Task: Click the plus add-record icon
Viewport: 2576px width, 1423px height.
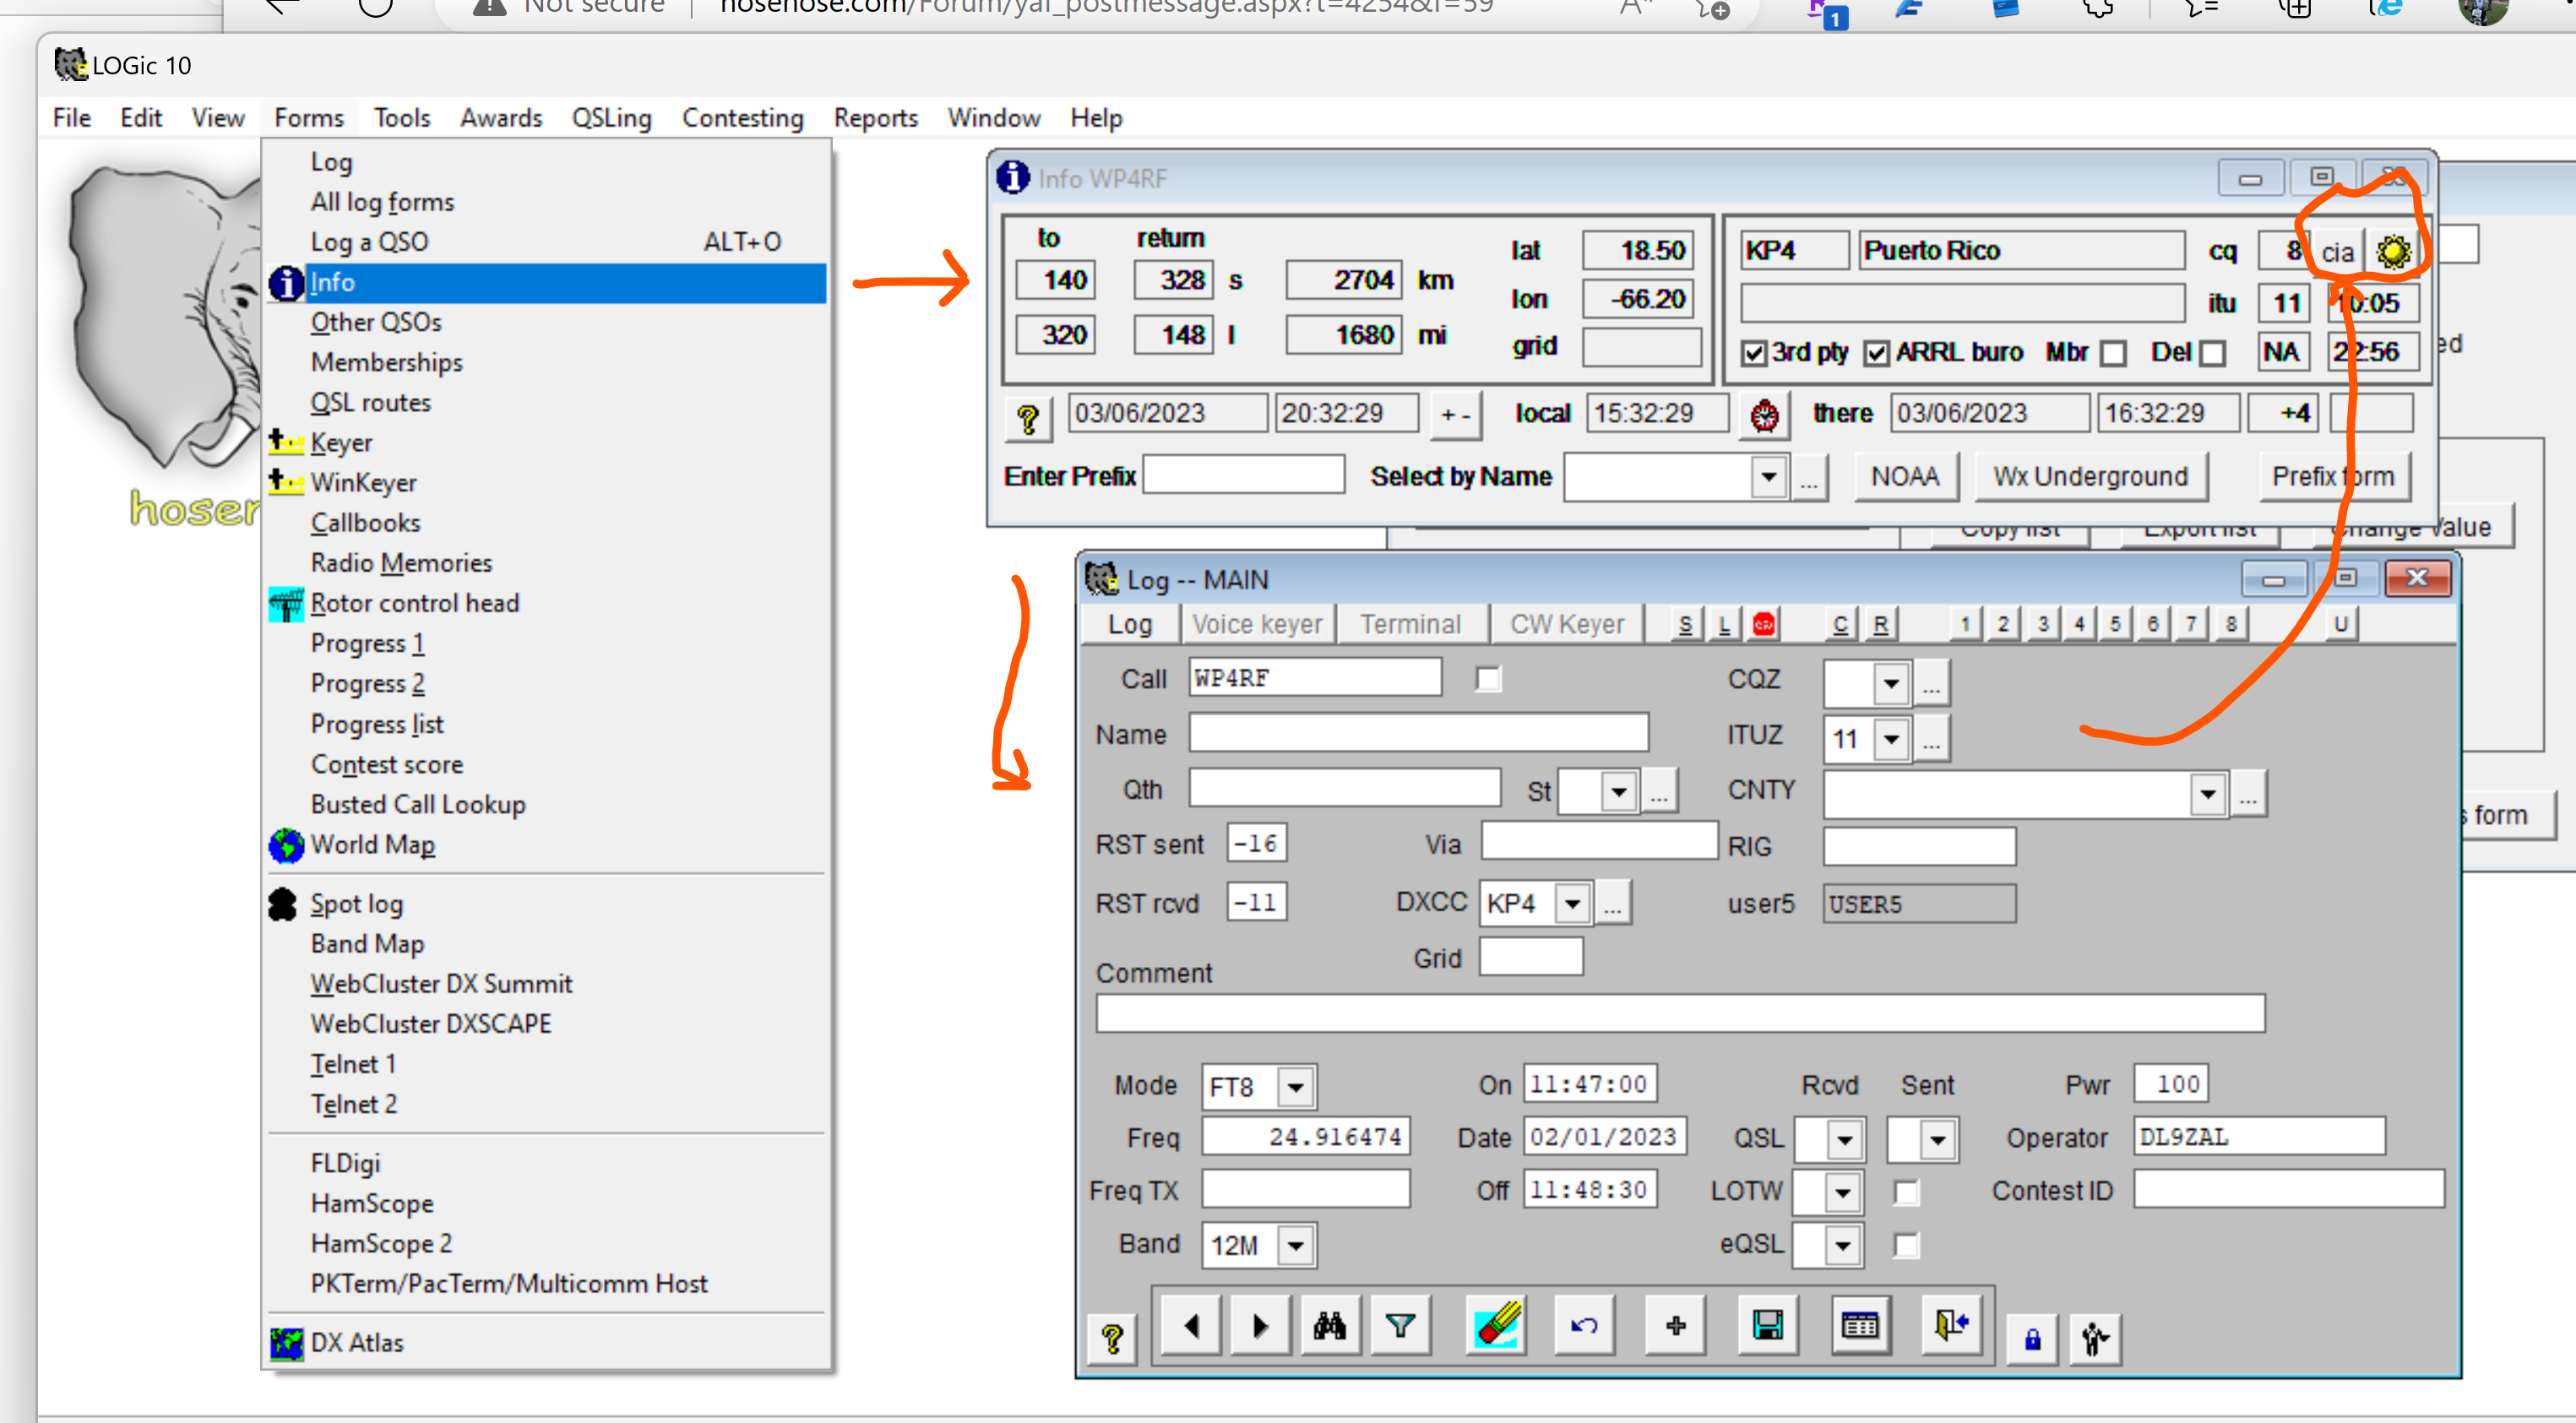Action: tap(1676, 1326)
